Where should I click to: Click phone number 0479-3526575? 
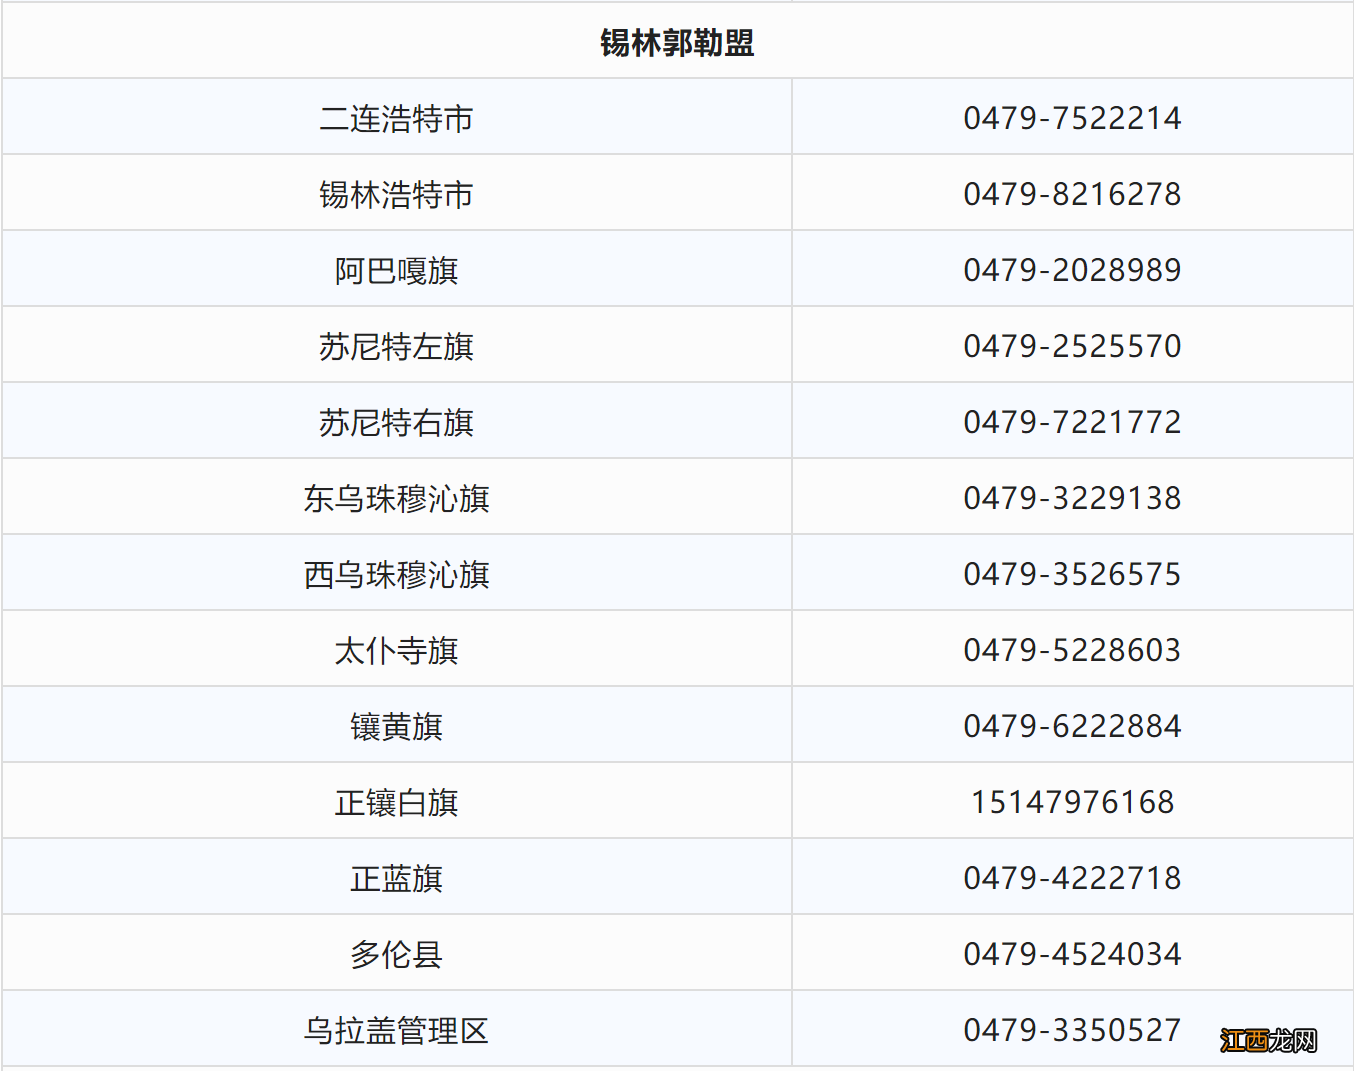point(1073,574)
